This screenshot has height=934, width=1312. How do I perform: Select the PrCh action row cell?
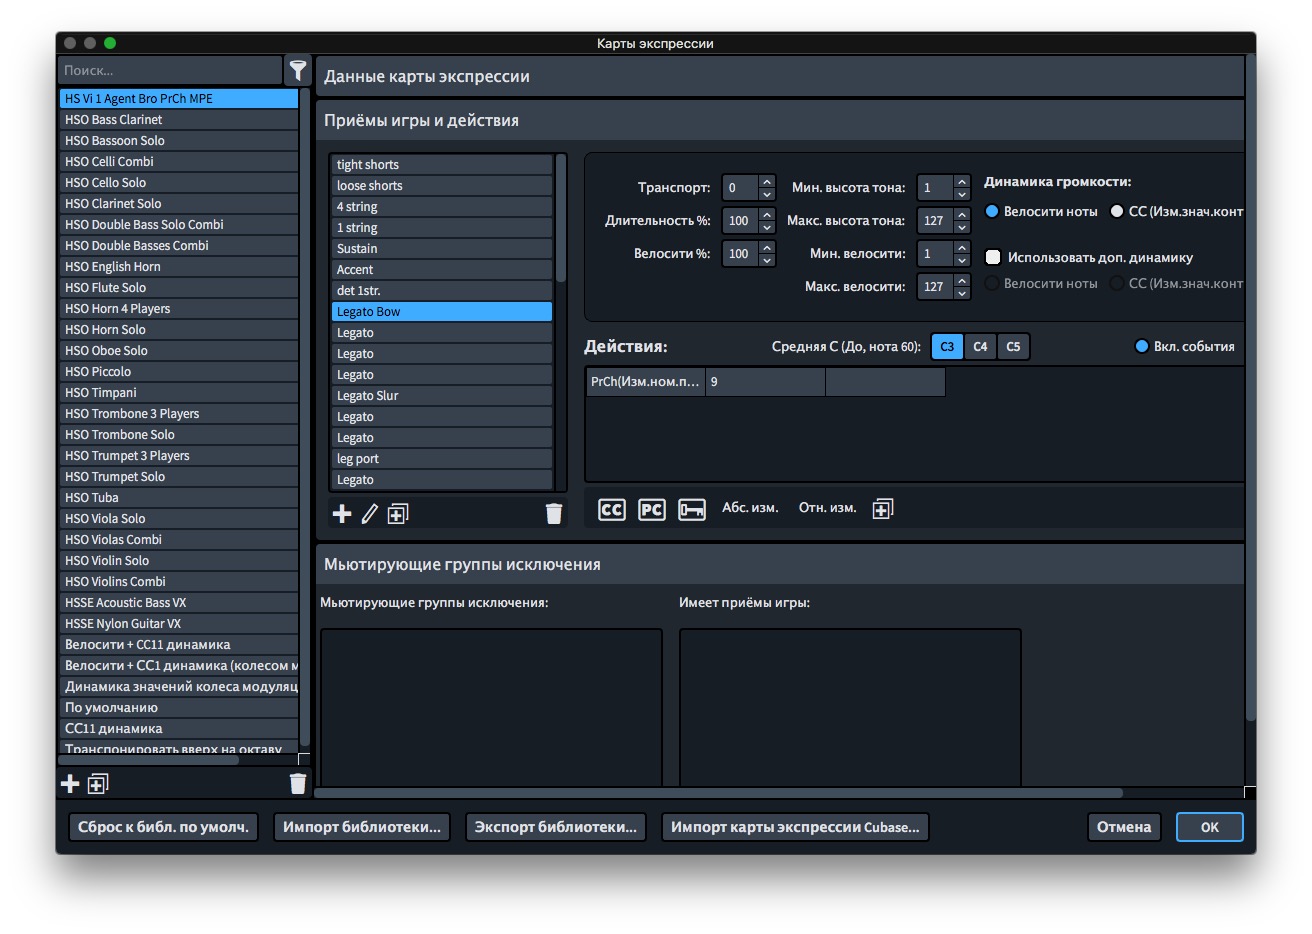click(x=646, y=381)
